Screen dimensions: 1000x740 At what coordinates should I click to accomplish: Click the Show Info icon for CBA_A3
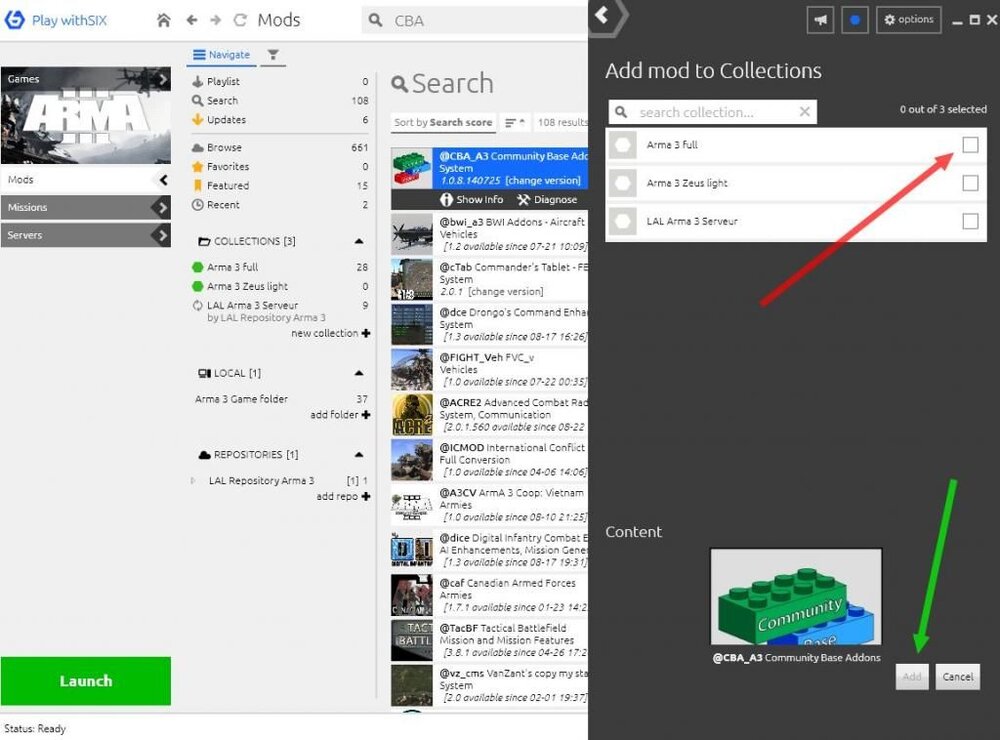tap(446, 200)
